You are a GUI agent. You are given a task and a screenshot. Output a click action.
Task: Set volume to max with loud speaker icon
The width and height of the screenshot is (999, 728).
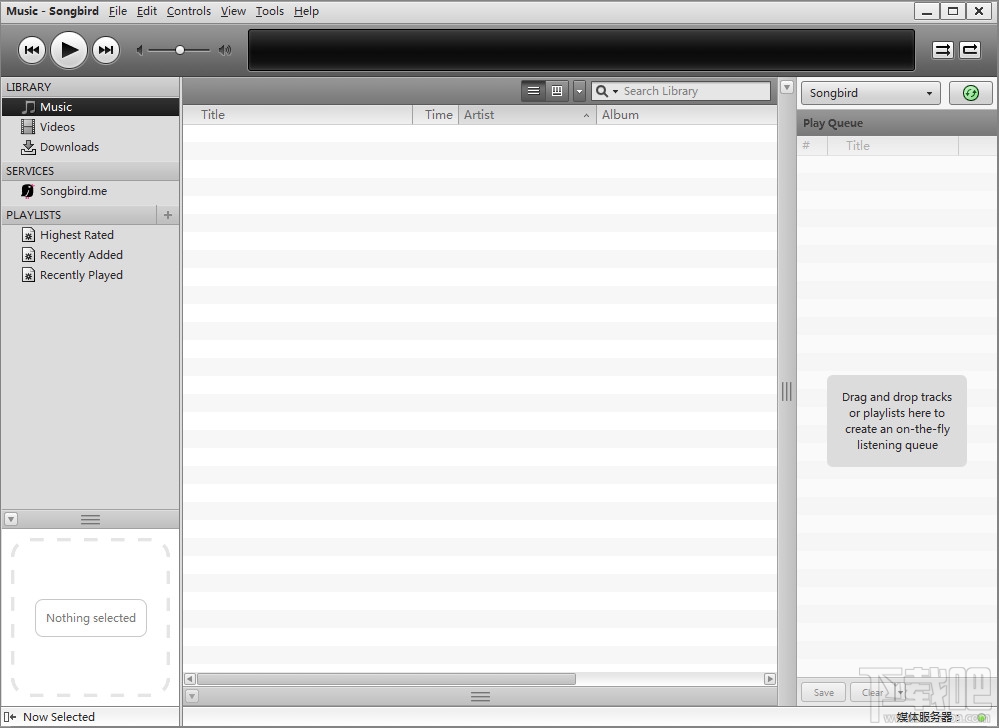coord(225,50)
